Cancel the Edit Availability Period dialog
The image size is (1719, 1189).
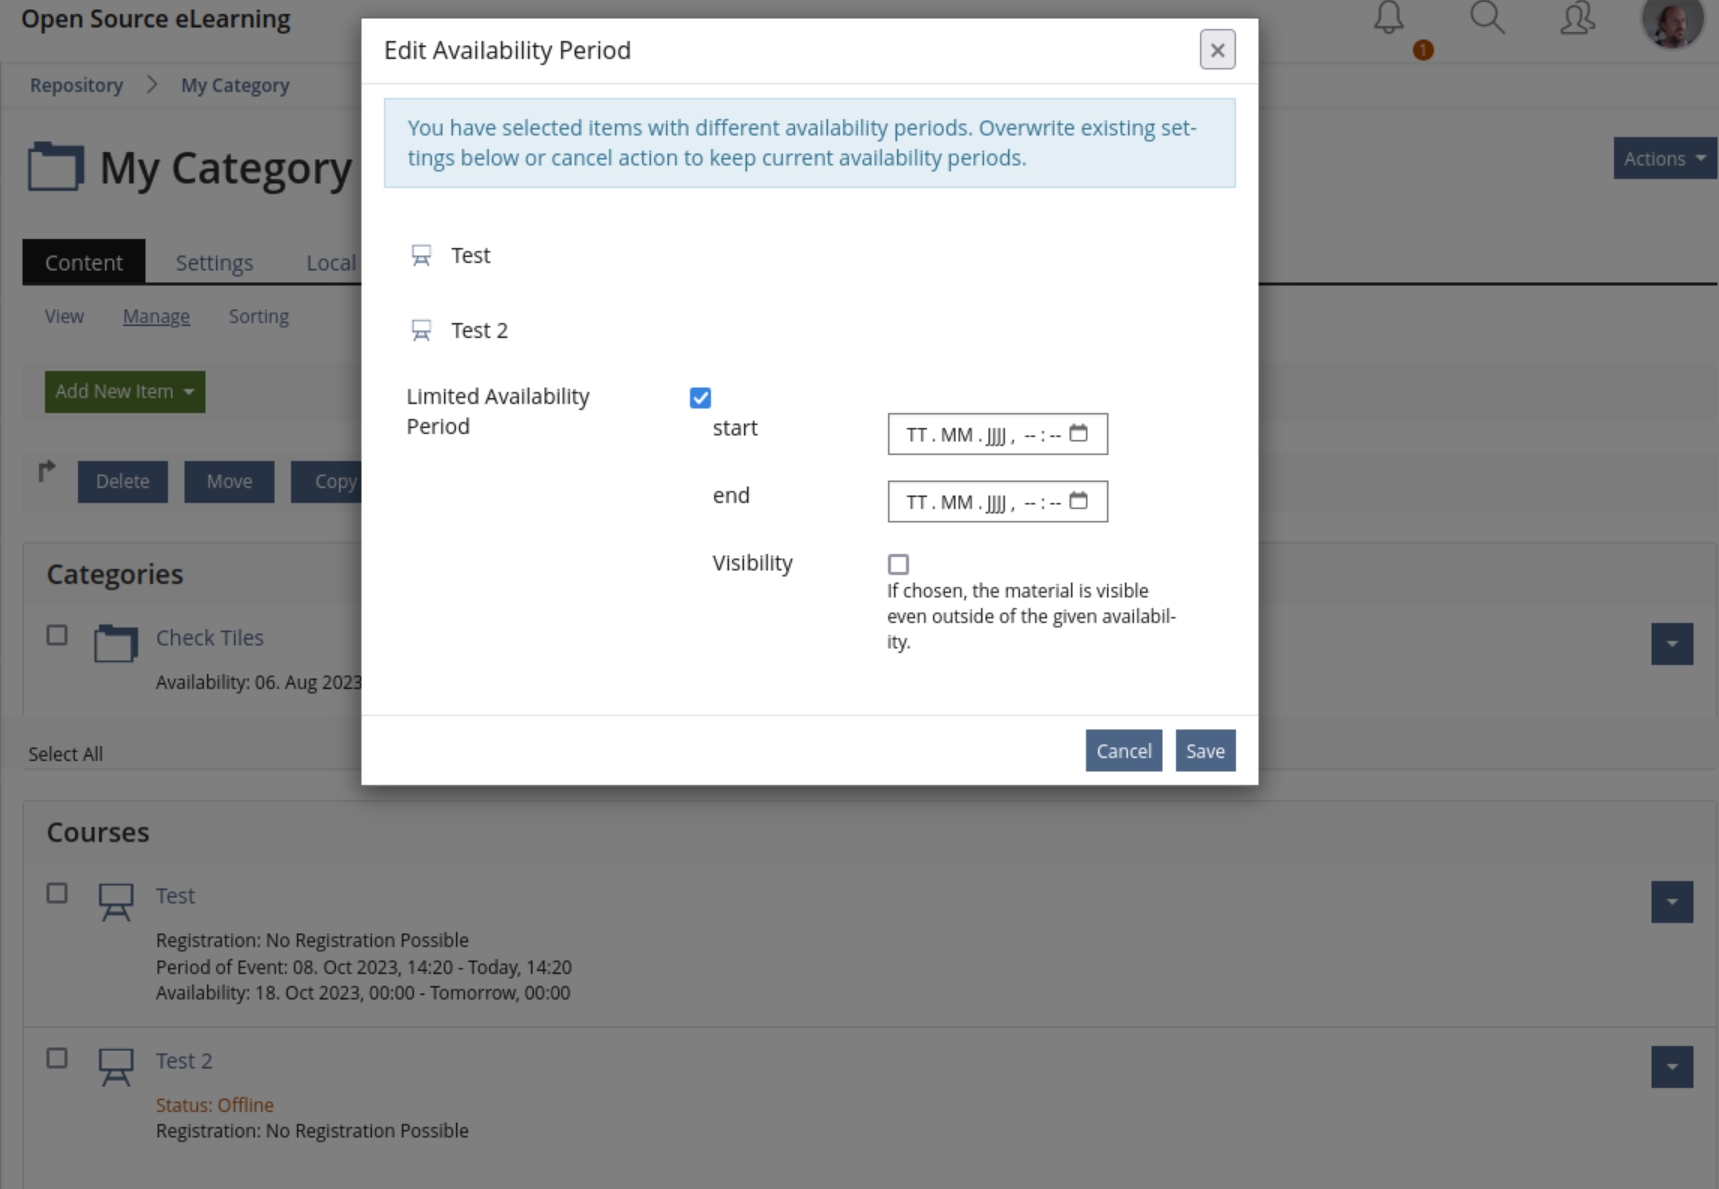tap(1123, 750)
